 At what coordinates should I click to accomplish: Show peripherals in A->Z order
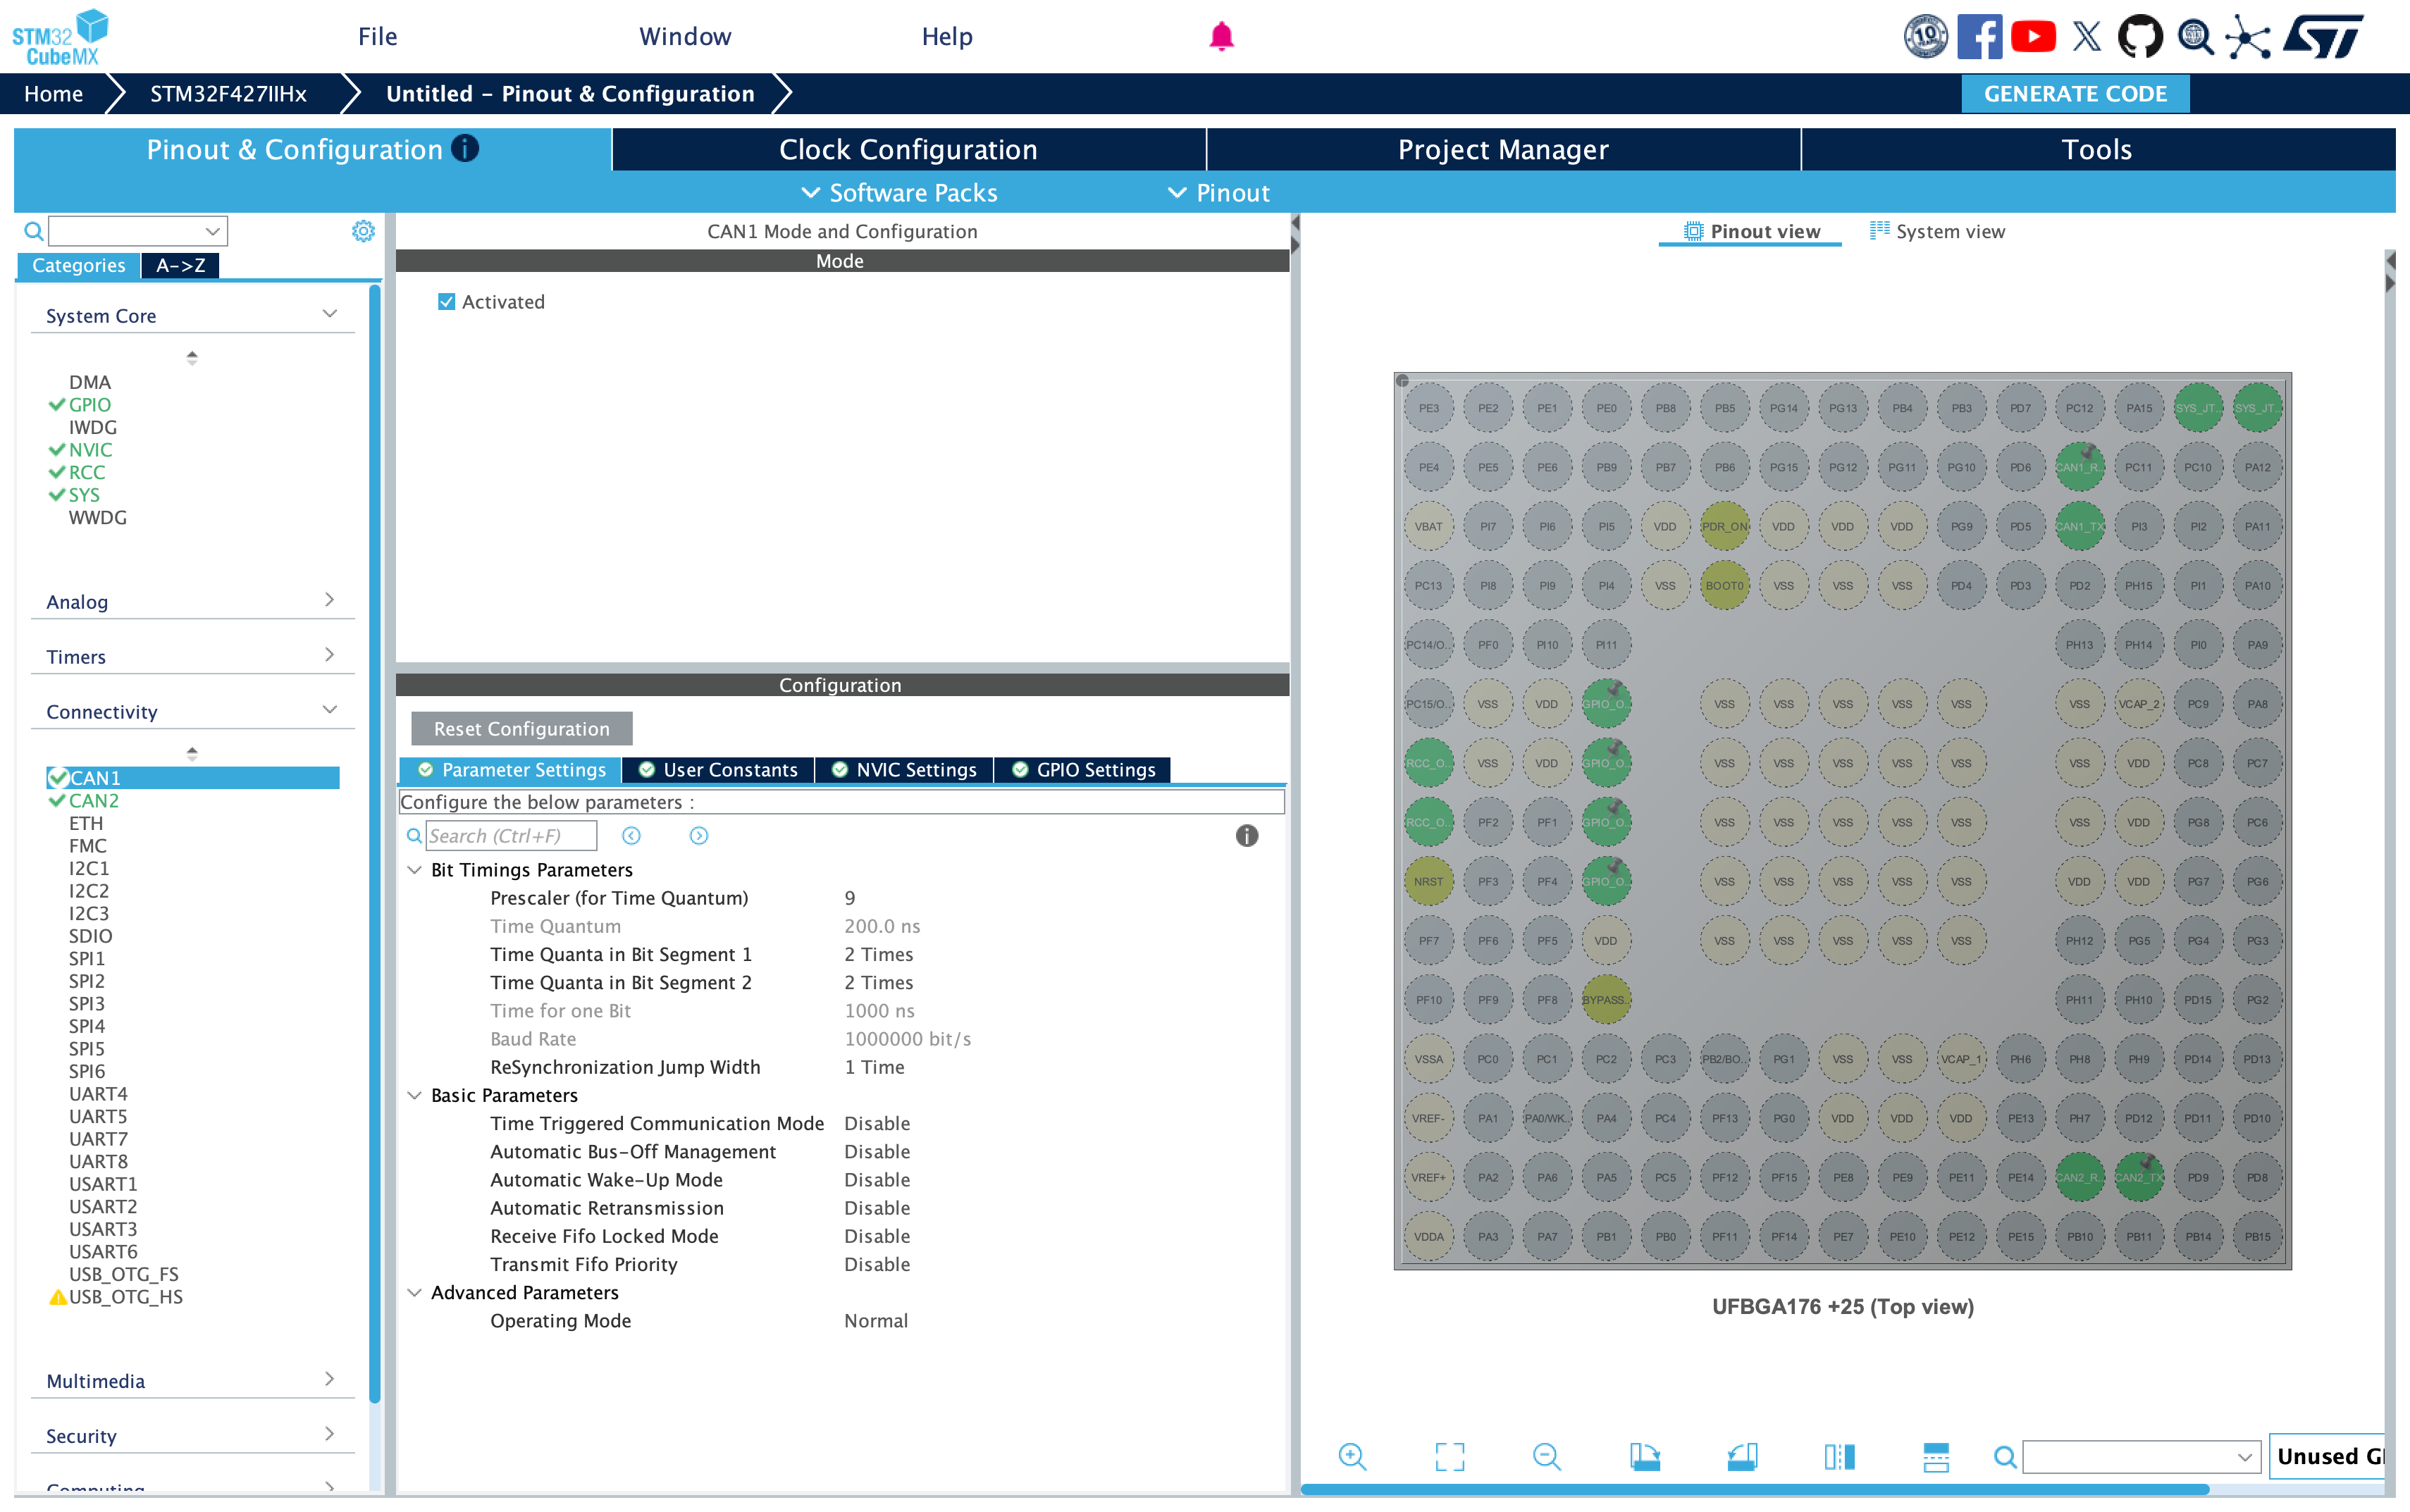(x=180, y=265)
